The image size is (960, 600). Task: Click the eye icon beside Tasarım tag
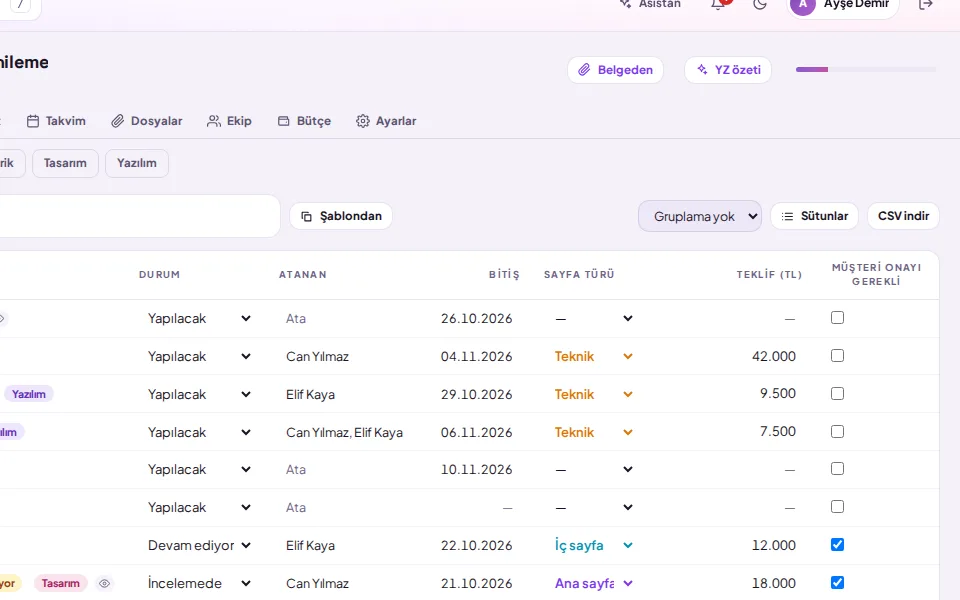105,583
